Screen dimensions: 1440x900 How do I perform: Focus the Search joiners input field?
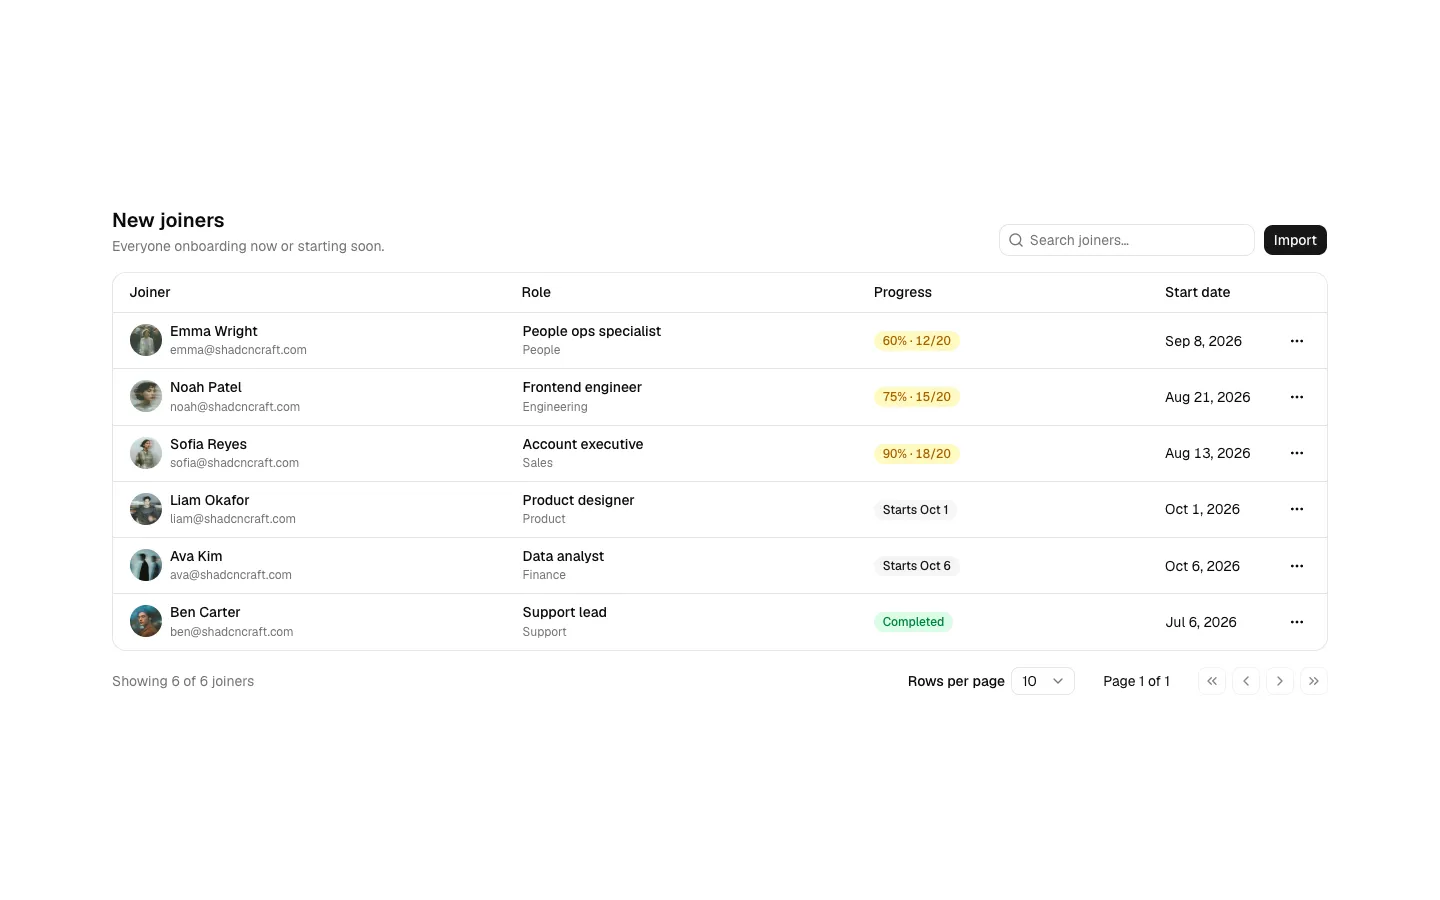(1127, 240)
